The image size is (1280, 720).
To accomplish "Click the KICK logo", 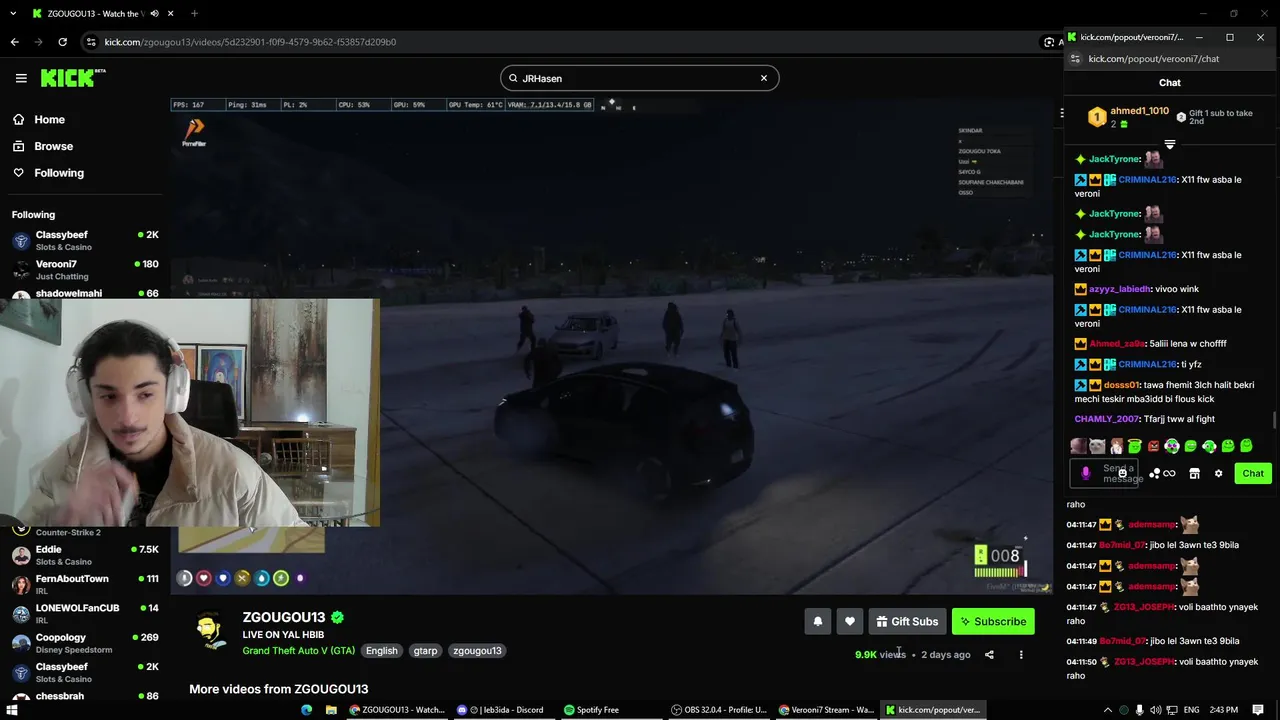I will (x=73, y=78).
